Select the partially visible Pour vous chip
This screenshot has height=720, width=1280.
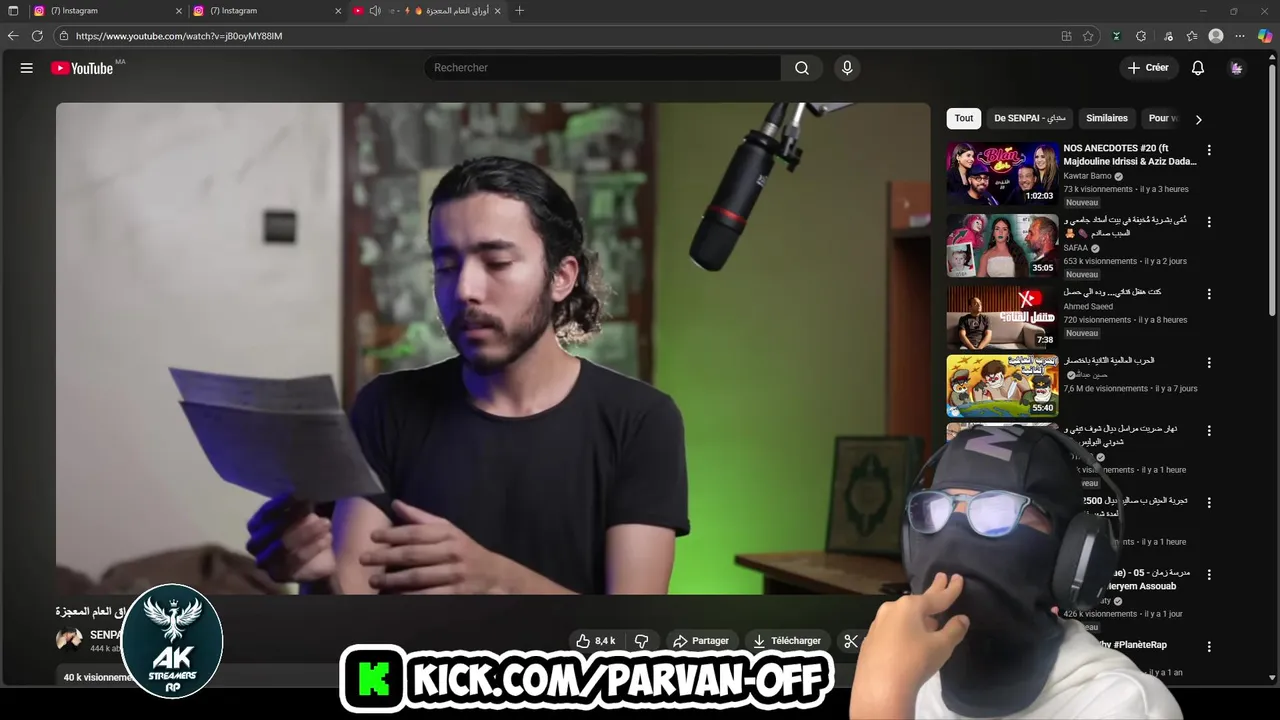pyautogui.click(x=1162, y=118)
